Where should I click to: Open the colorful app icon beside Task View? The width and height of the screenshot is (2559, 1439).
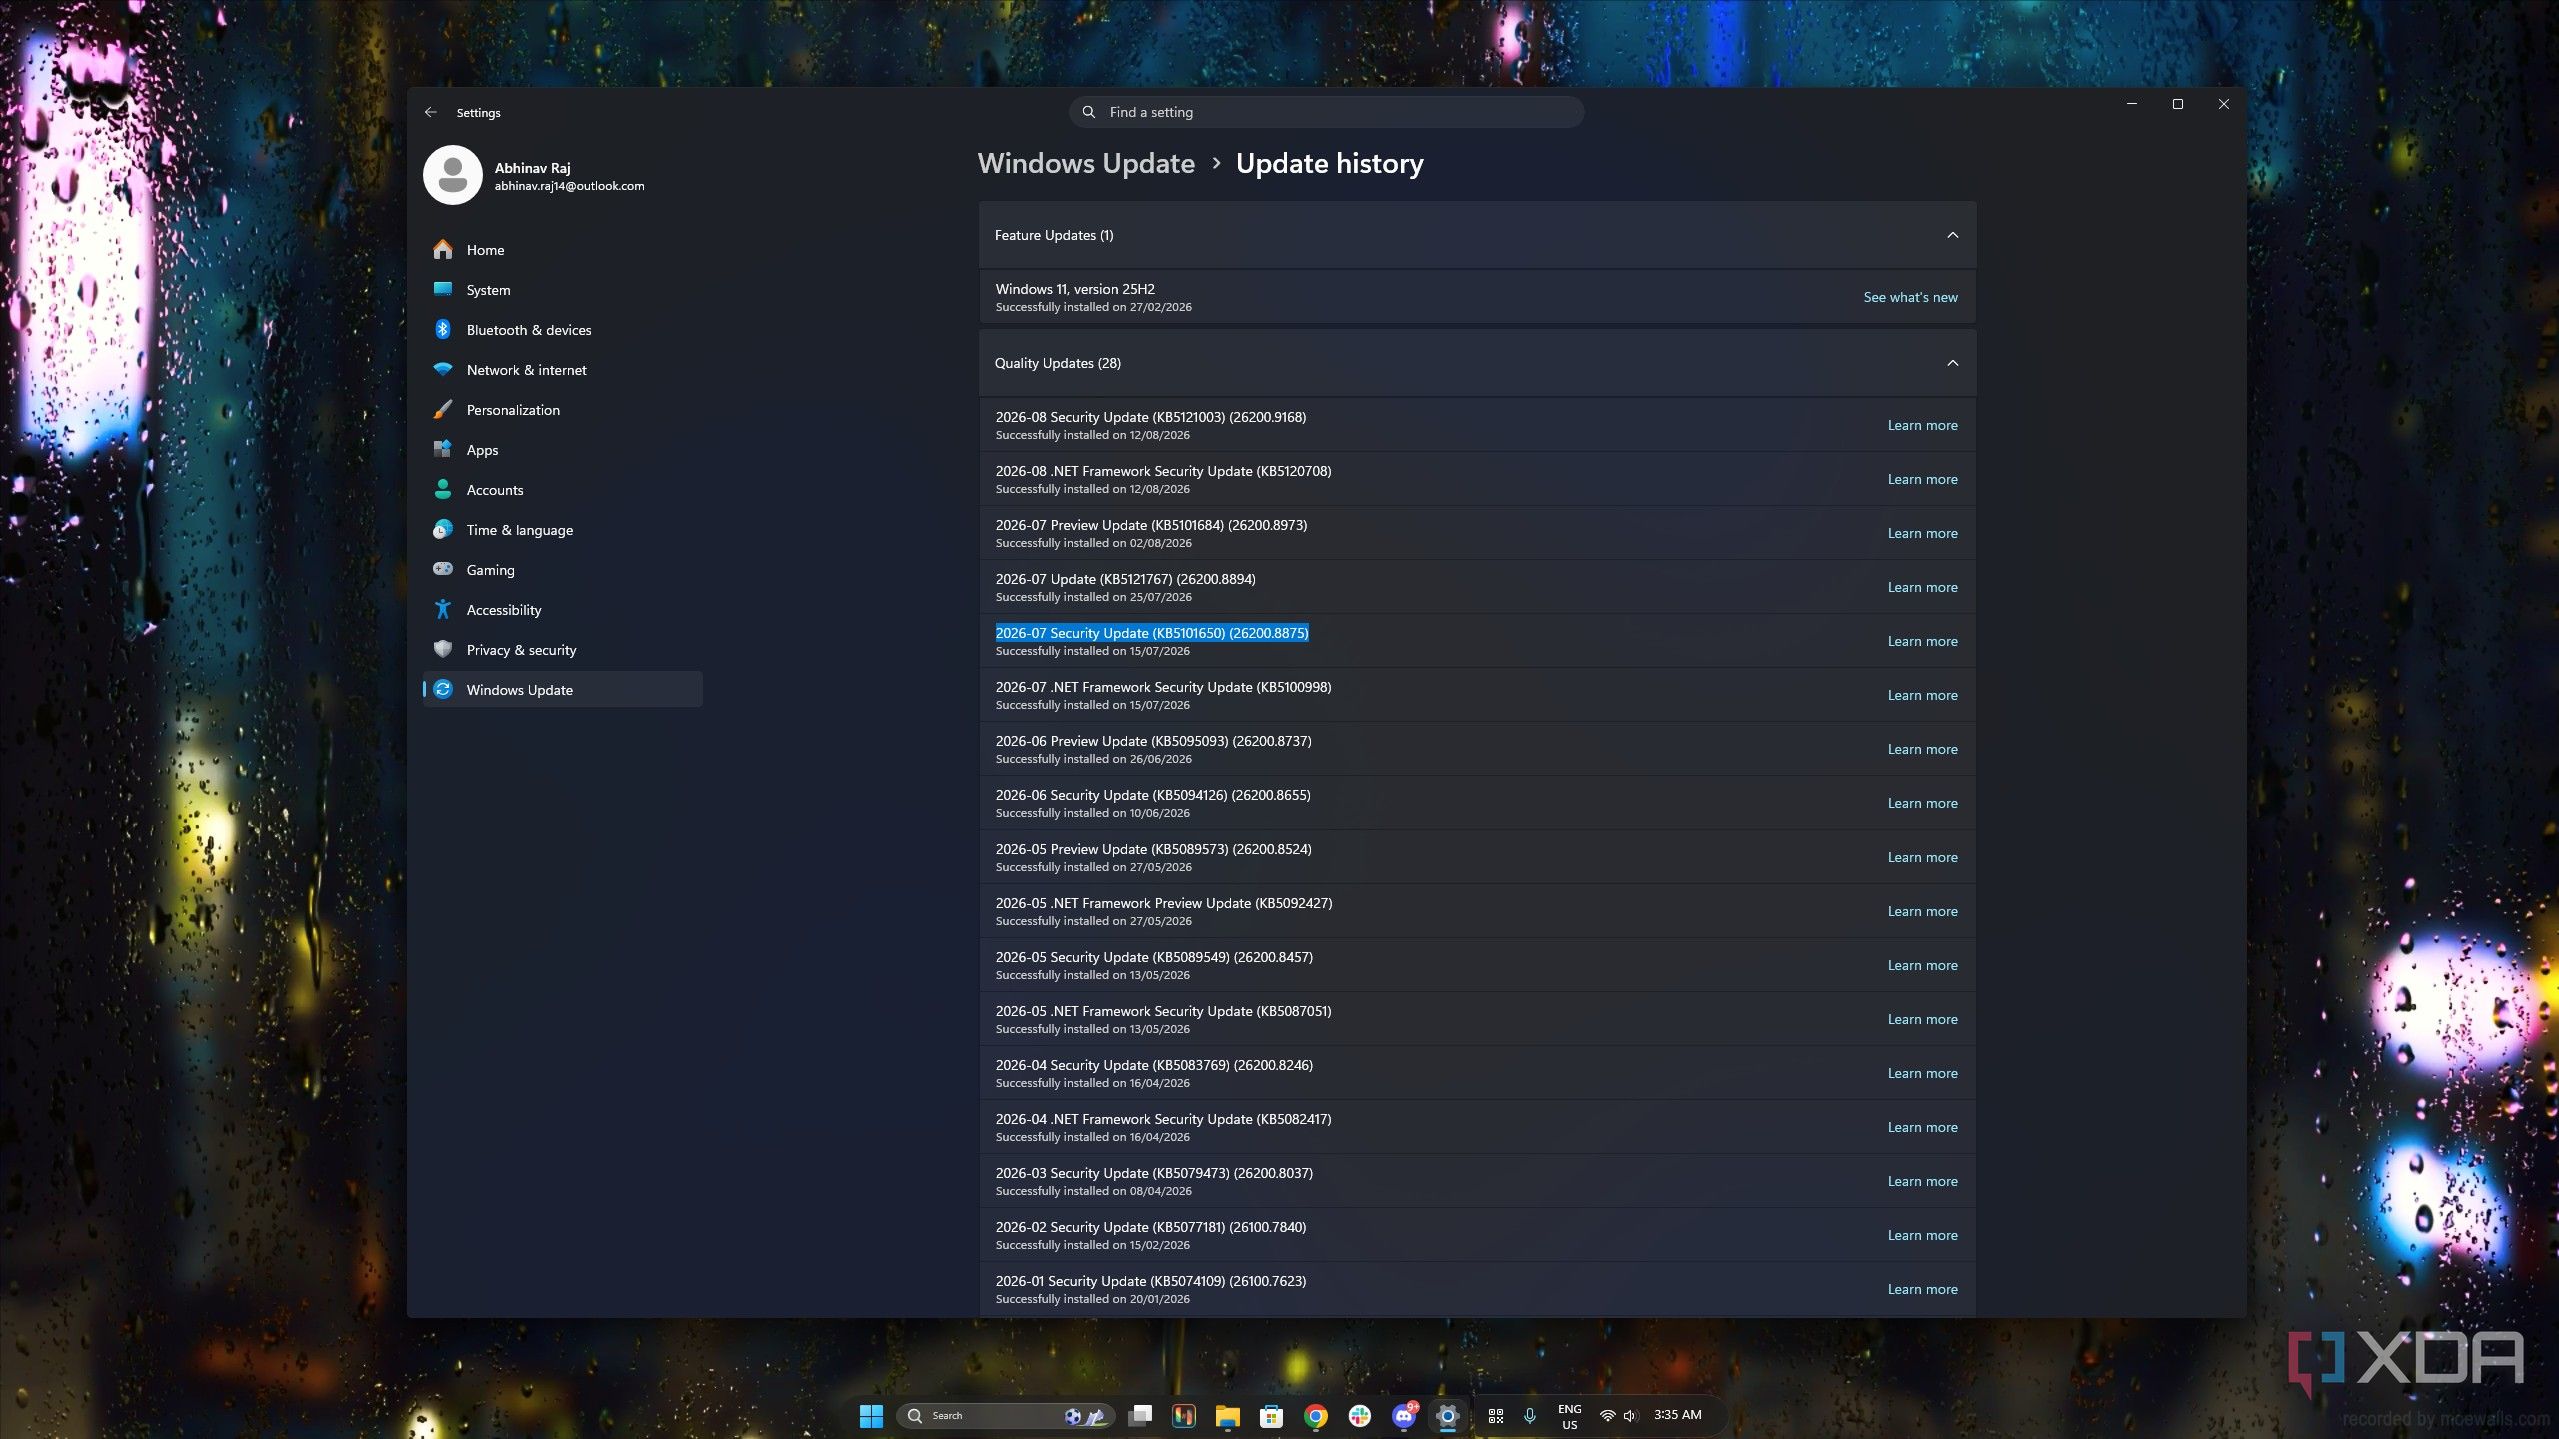click(x=1184, y=1415)
